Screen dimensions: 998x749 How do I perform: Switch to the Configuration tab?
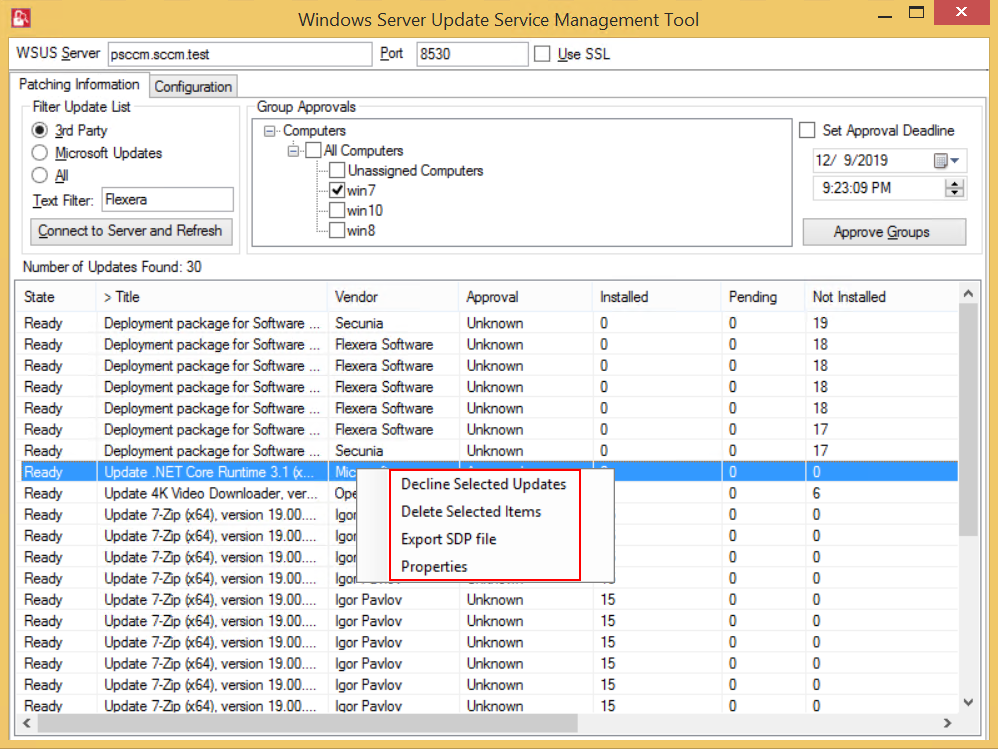[193, 87]
